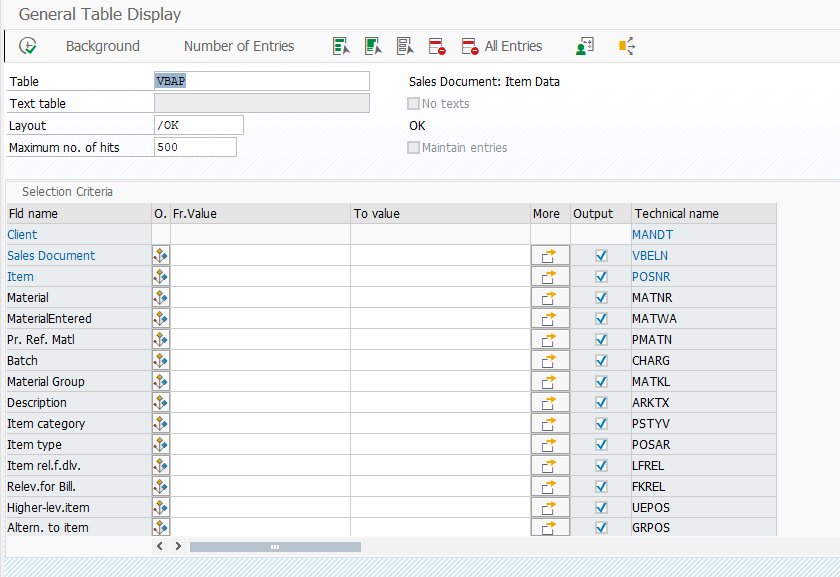
Task: Open user parameters via the person icon
Action: click(584, 45)
